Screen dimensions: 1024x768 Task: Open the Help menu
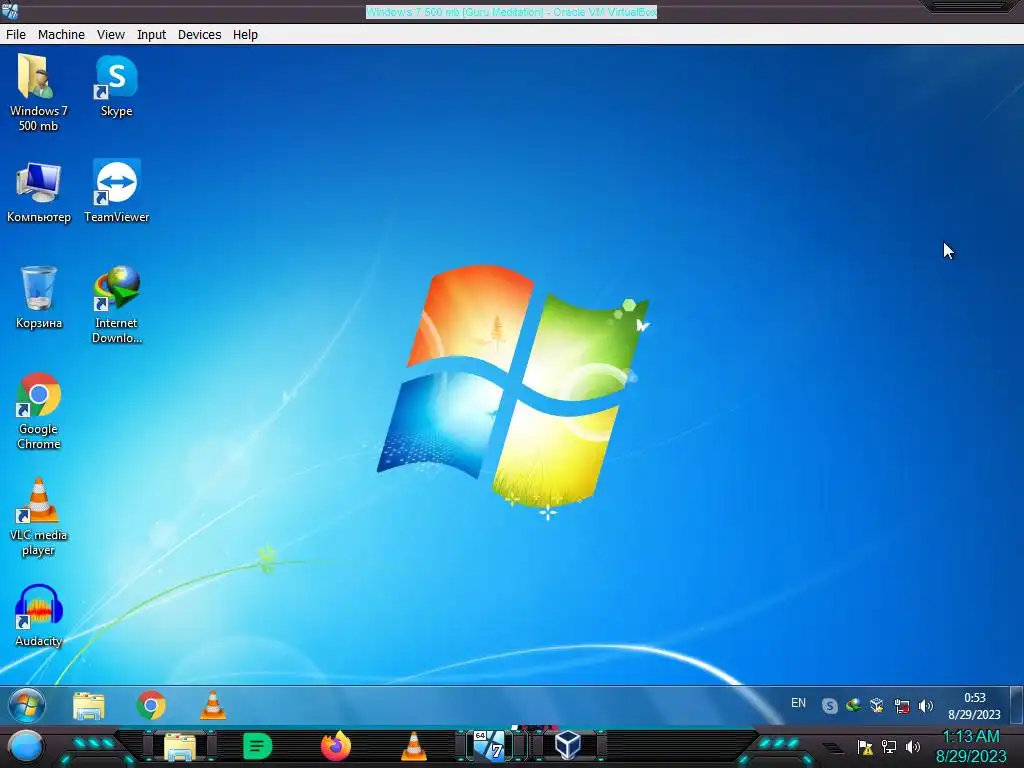click(245, 35)
